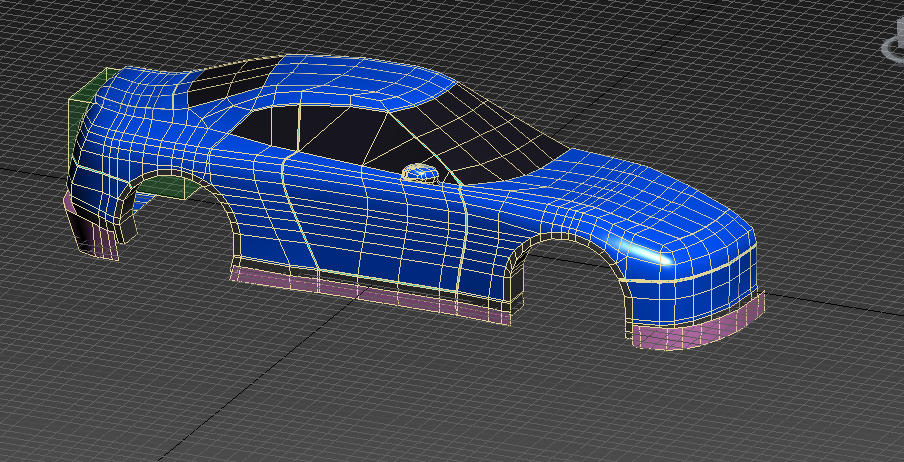The width and height of the screenshot is (904, 462).
Task: Click the ViewCube compass ring at viewport edge
Action: pyautogui.click(x=893, y=46)
